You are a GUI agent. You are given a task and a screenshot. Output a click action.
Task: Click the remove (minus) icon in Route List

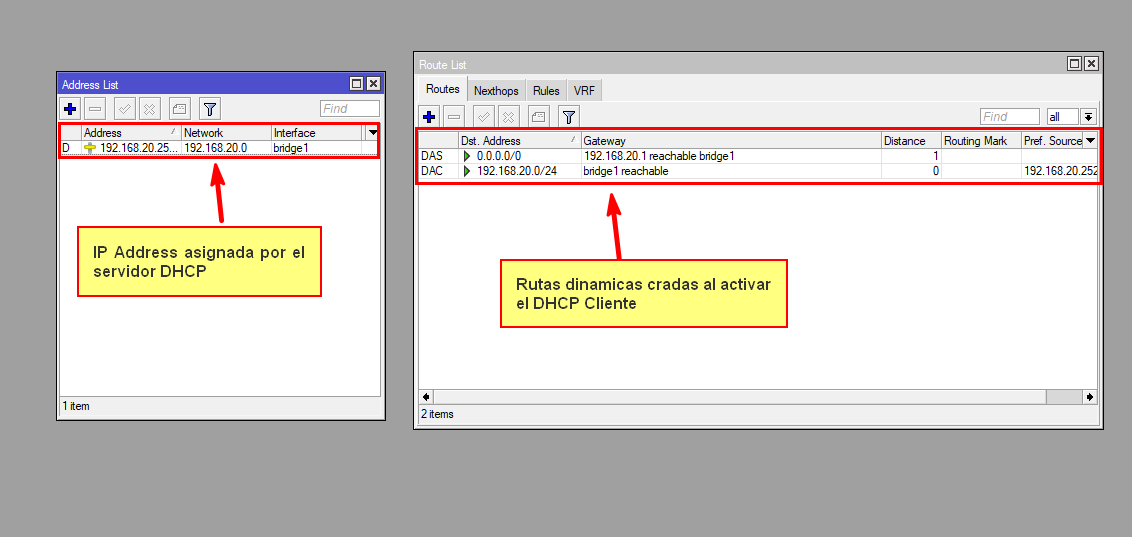pos(454,117)
